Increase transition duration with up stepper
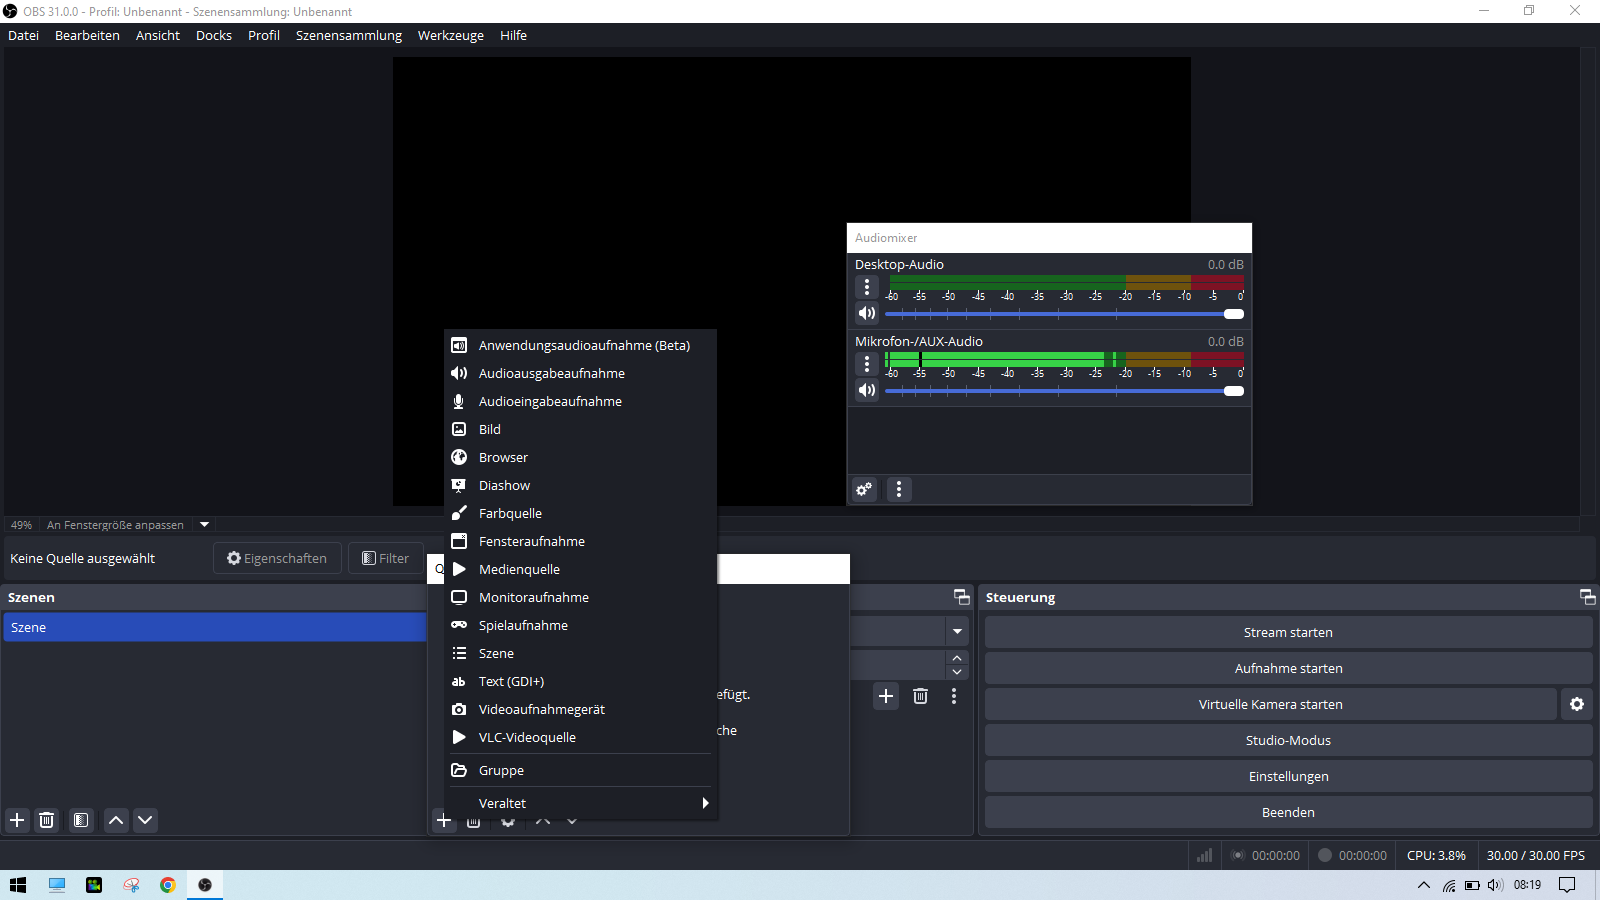1600x900 pixels. (957, 658)
